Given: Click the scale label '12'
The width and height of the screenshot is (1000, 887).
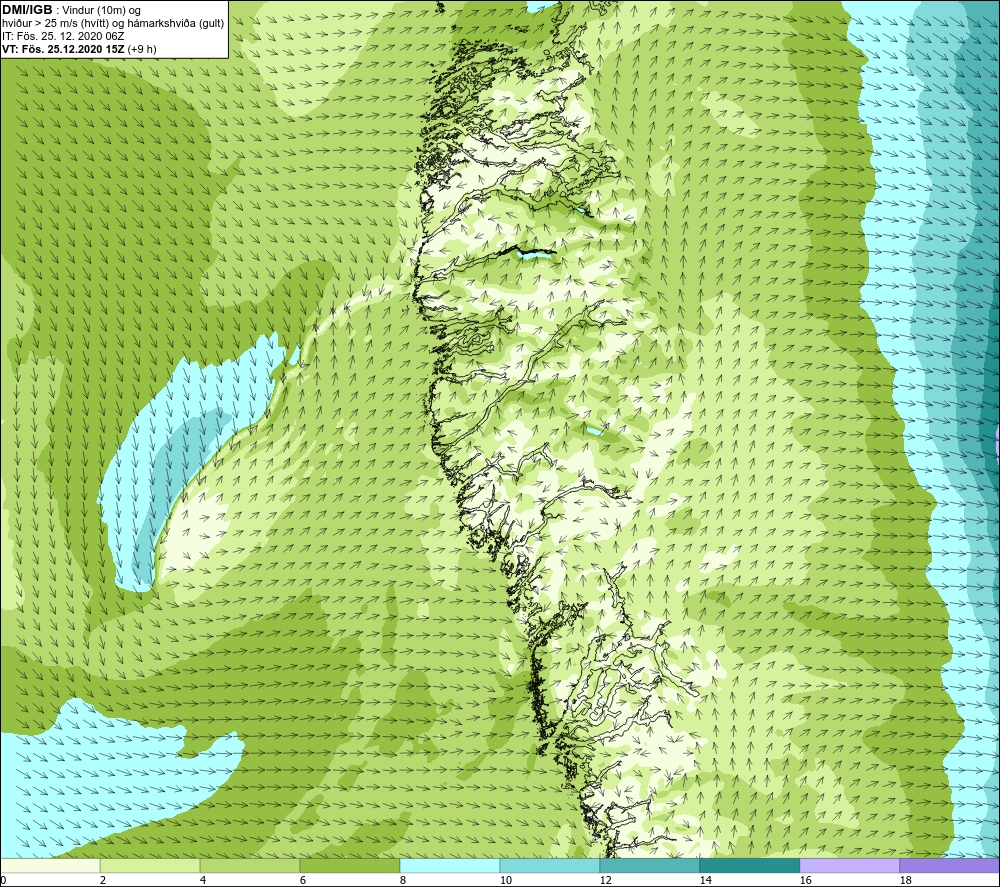Looking at the screenshot, I should [x=605, y=881].
